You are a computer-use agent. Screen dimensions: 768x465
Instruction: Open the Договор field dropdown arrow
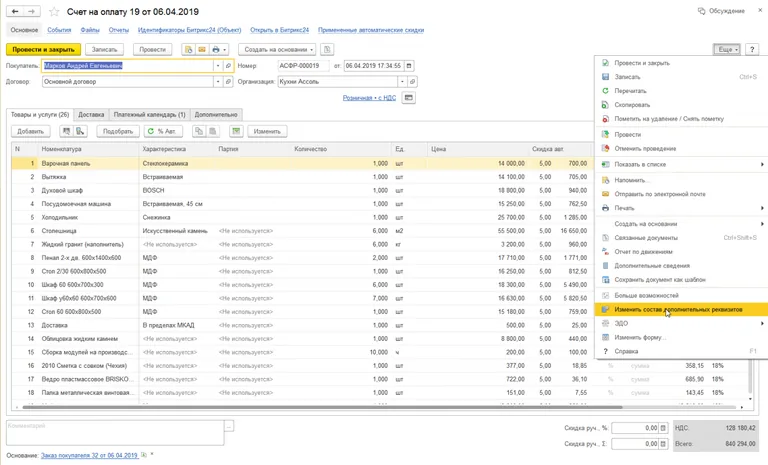tap(217, 82)
